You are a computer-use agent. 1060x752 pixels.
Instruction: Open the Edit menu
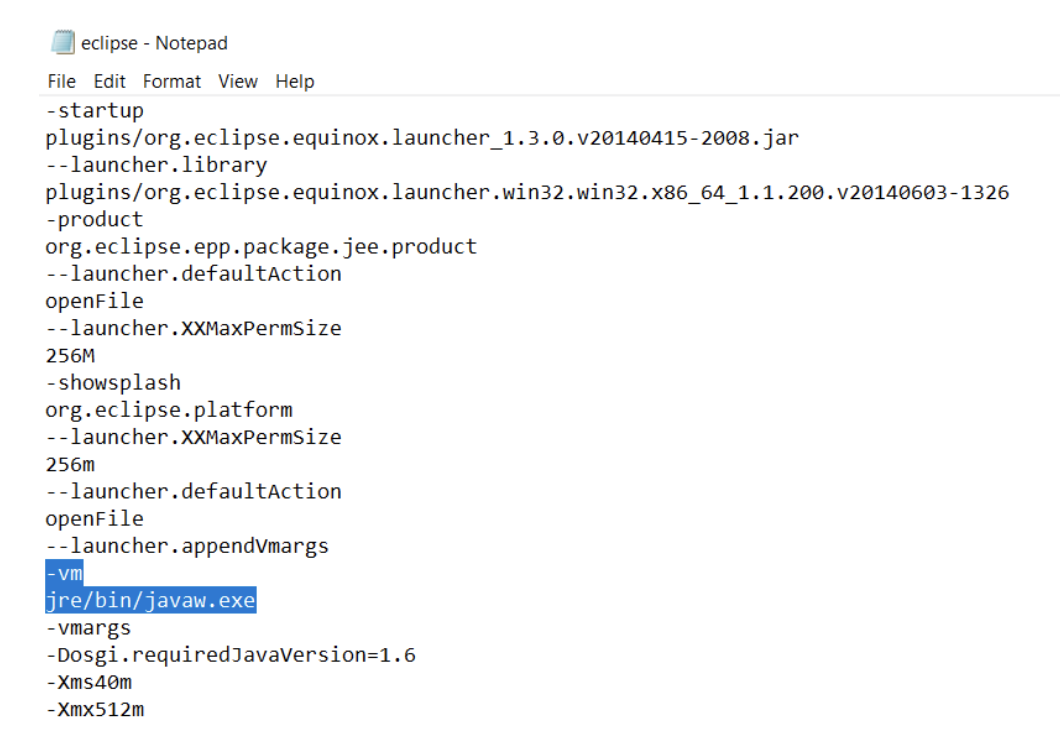point(109,81)
